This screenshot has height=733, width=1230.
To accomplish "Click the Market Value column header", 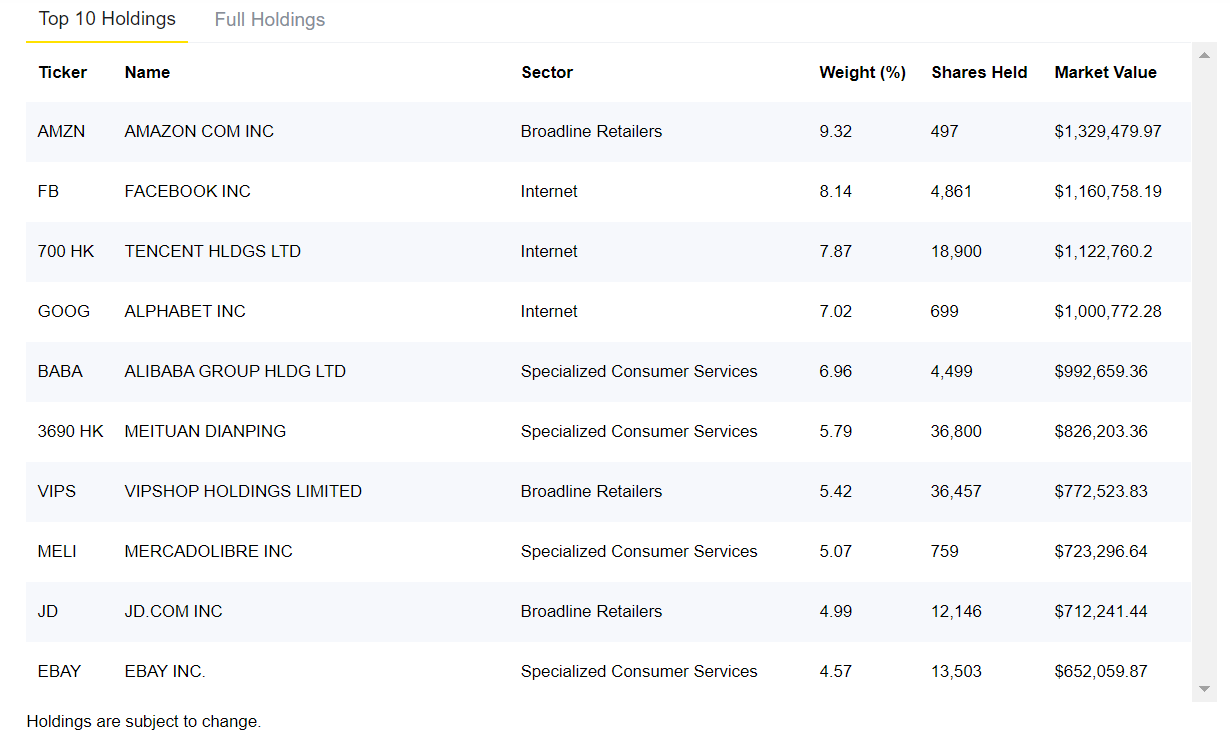I will (1105, 72).
